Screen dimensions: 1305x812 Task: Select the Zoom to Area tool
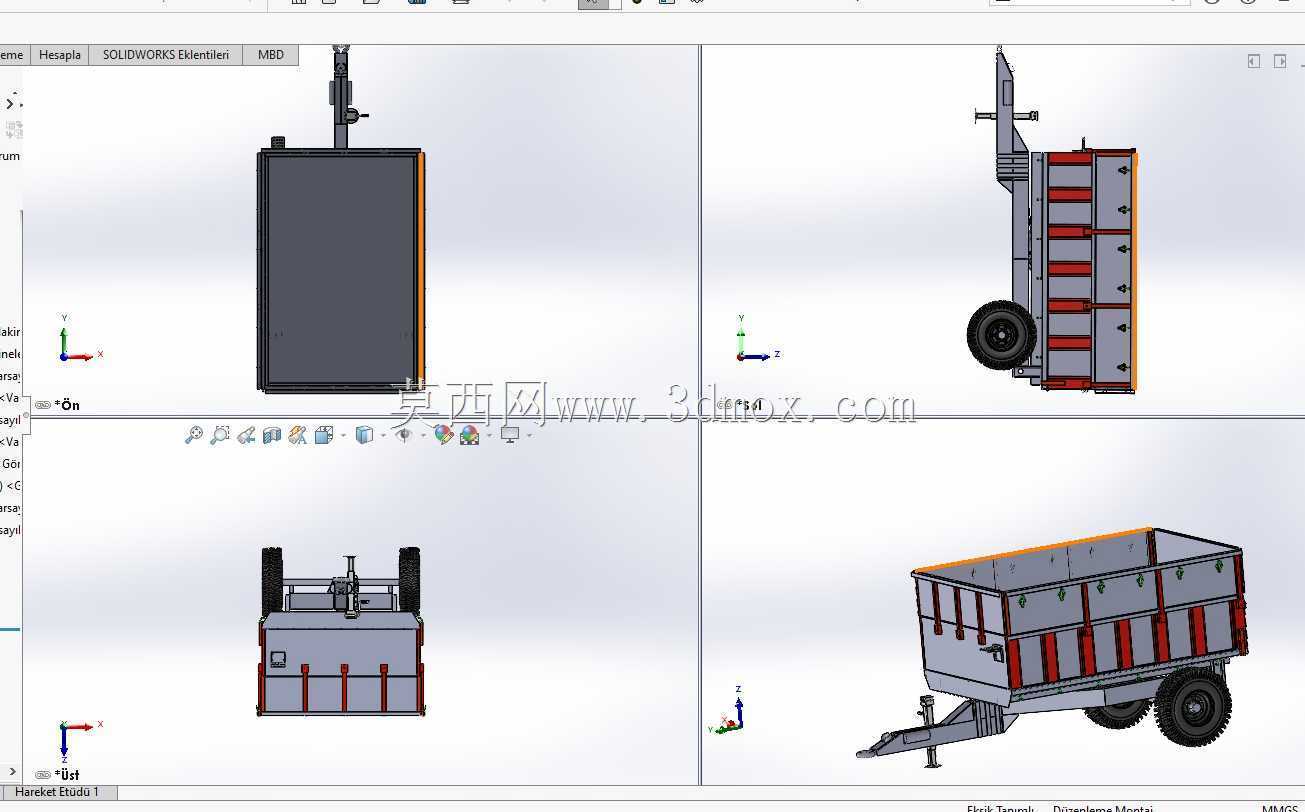(x=220, y=435)
